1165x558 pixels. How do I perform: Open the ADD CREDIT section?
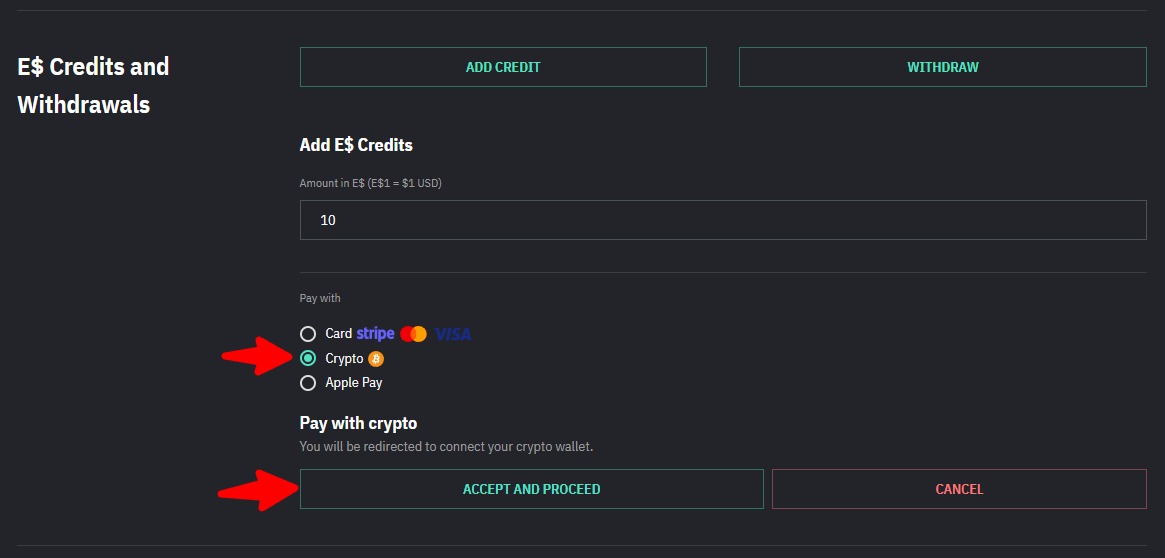[503, 67]
